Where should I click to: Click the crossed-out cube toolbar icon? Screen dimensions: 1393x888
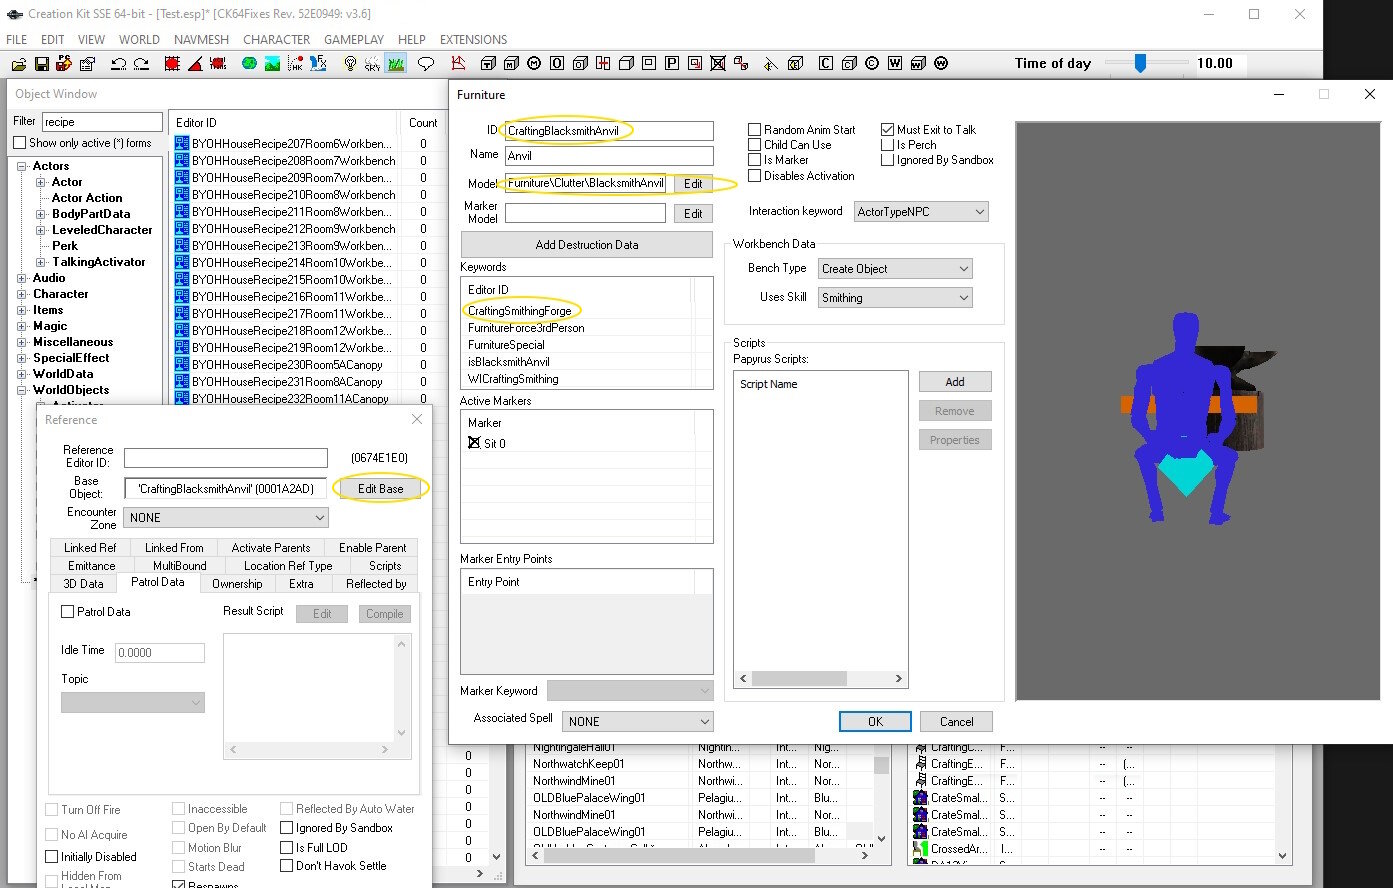tap(718, 64)
